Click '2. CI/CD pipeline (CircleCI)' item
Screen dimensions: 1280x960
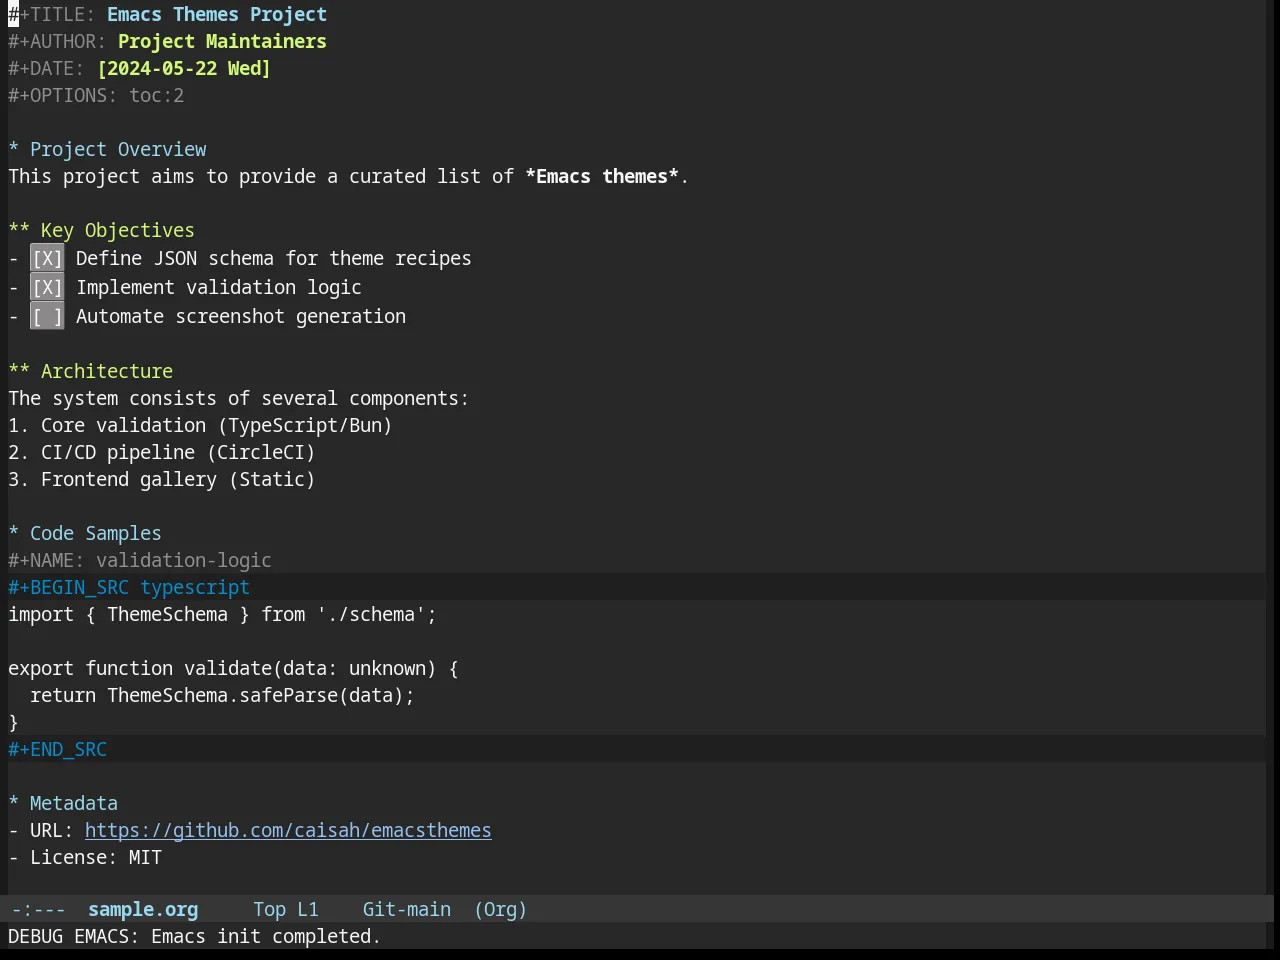tap(162, 453)
